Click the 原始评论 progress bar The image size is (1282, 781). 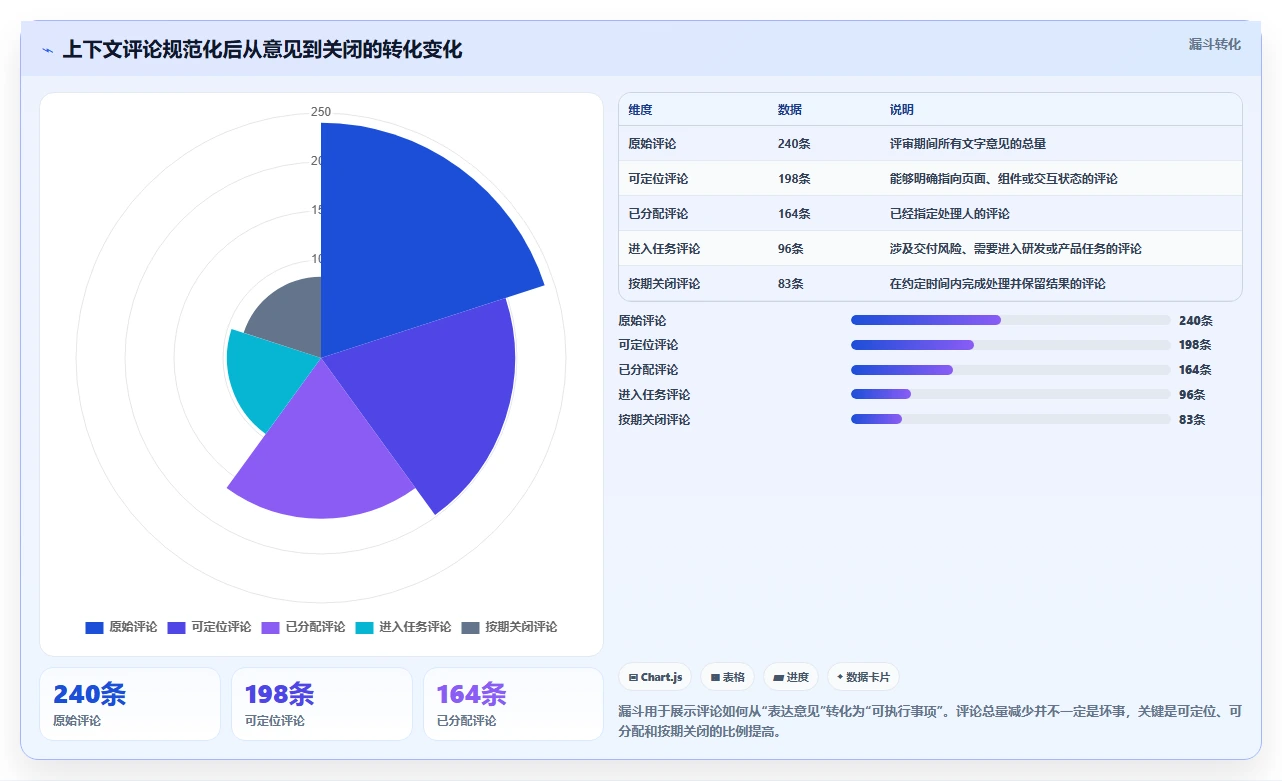tap(1010, 320)
